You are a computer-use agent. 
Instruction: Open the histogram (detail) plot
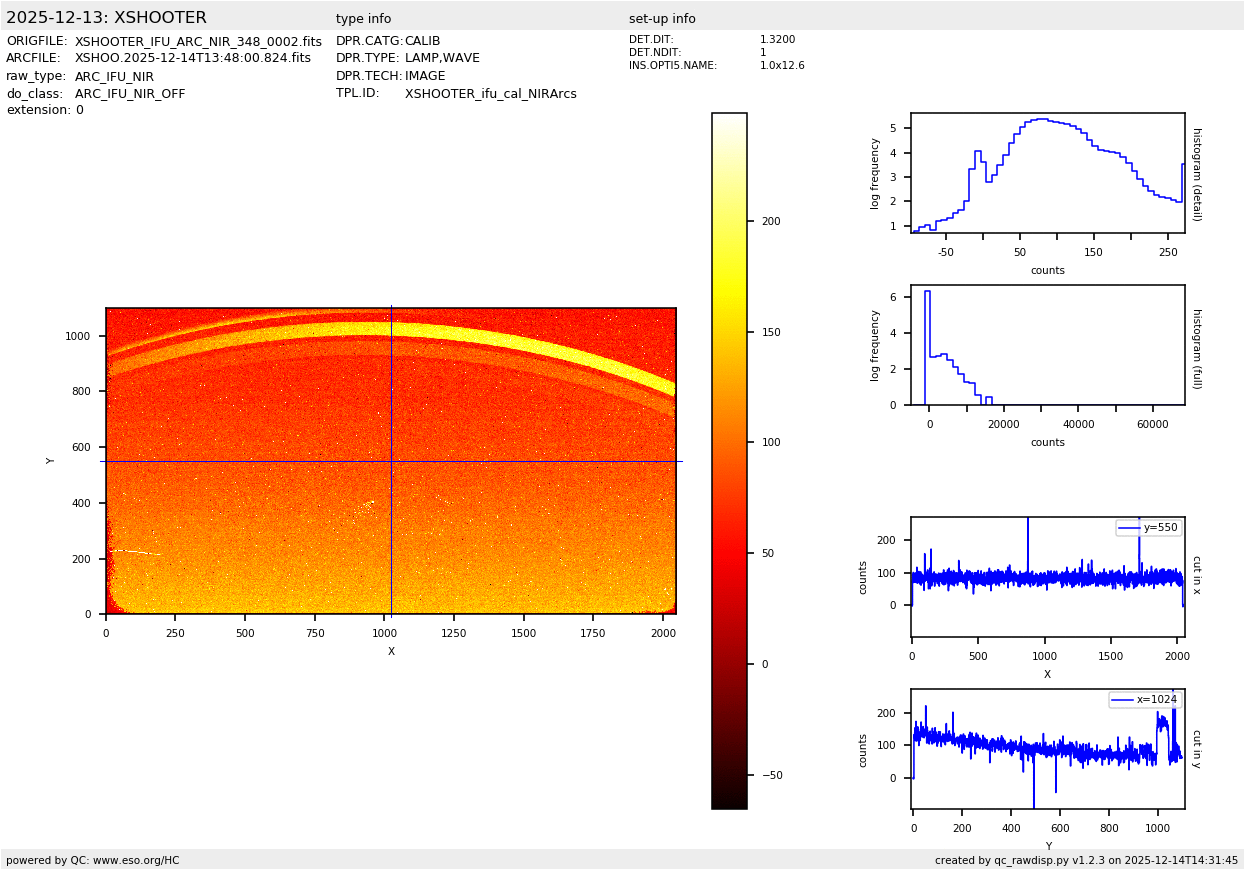tap(1047, 173)
